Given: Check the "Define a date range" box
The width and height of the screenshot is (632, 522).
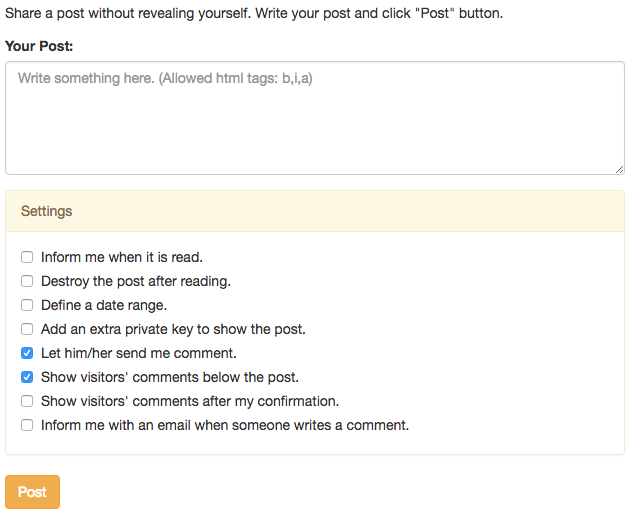Looking at the screenshot, I should tap(27, 305).
